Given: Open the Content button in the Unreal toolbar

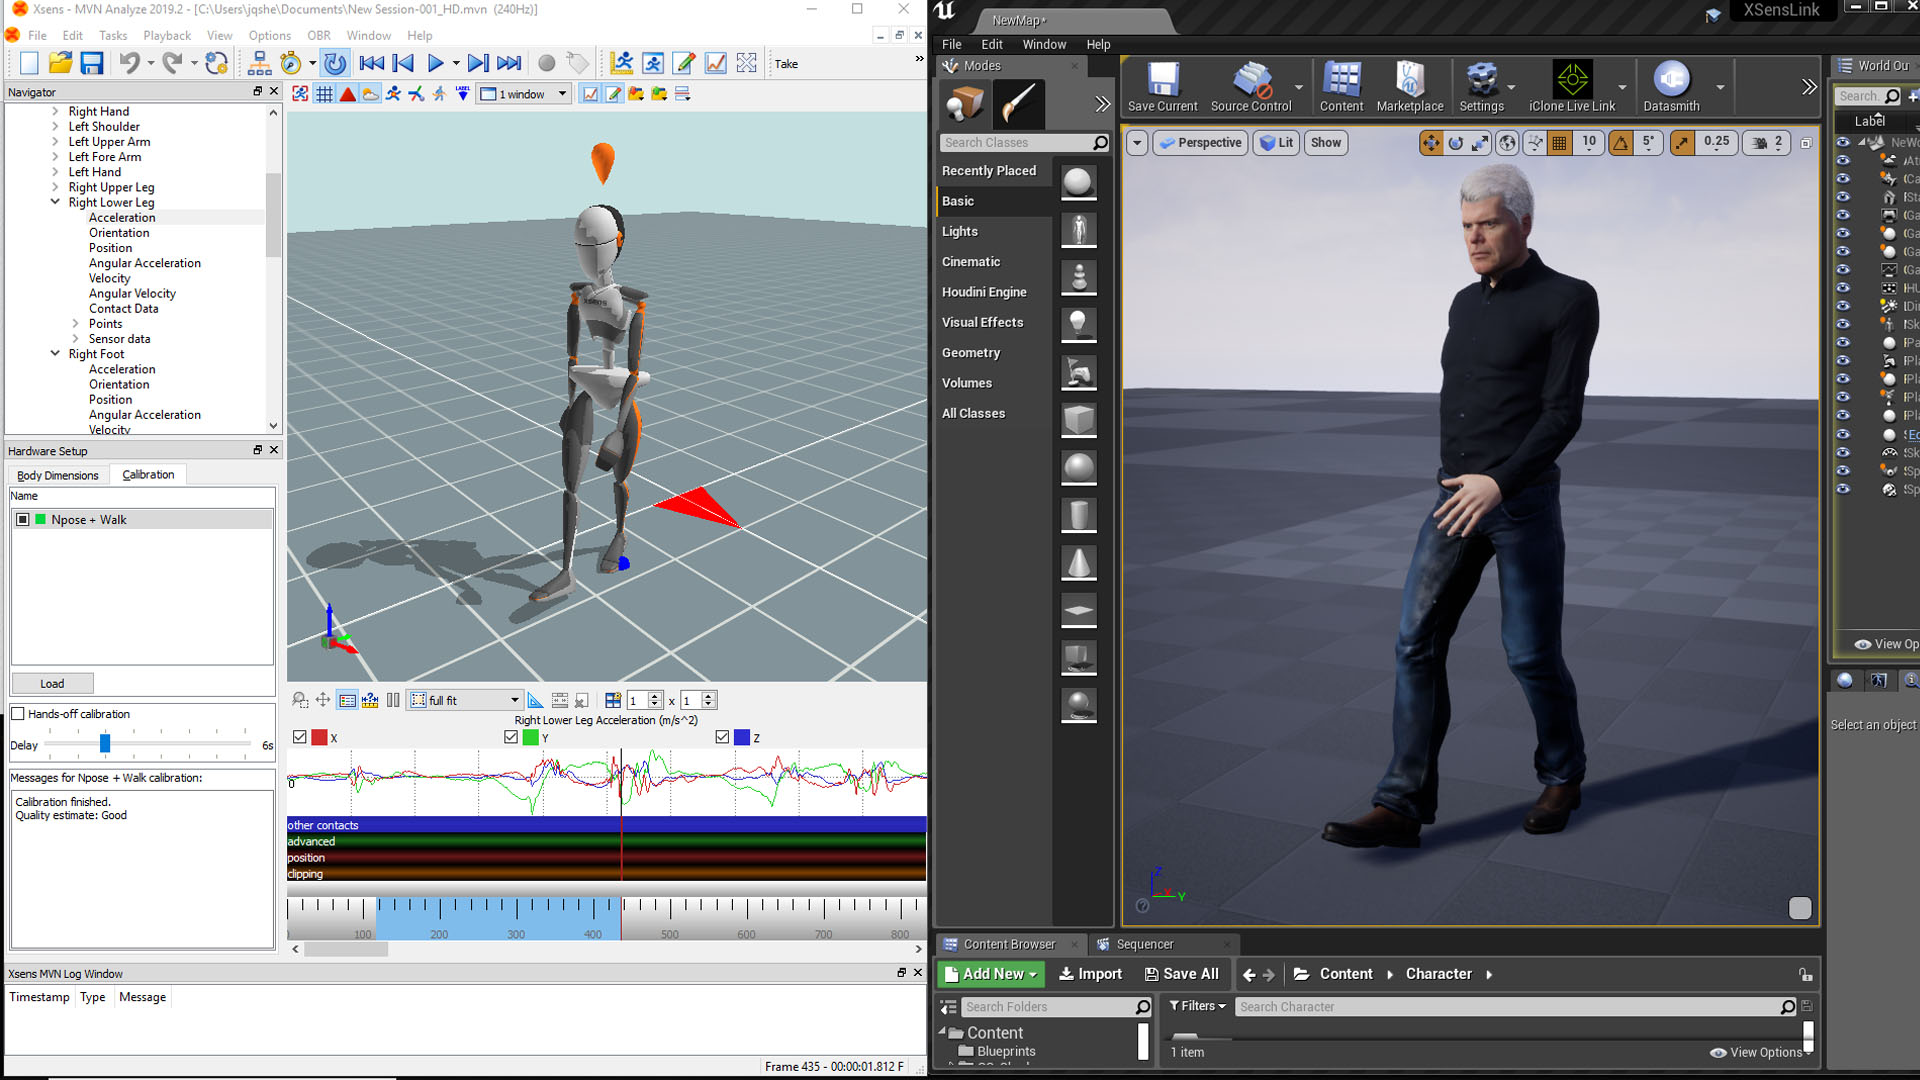Looking at the screenshot, I should tap(1341, 87).
